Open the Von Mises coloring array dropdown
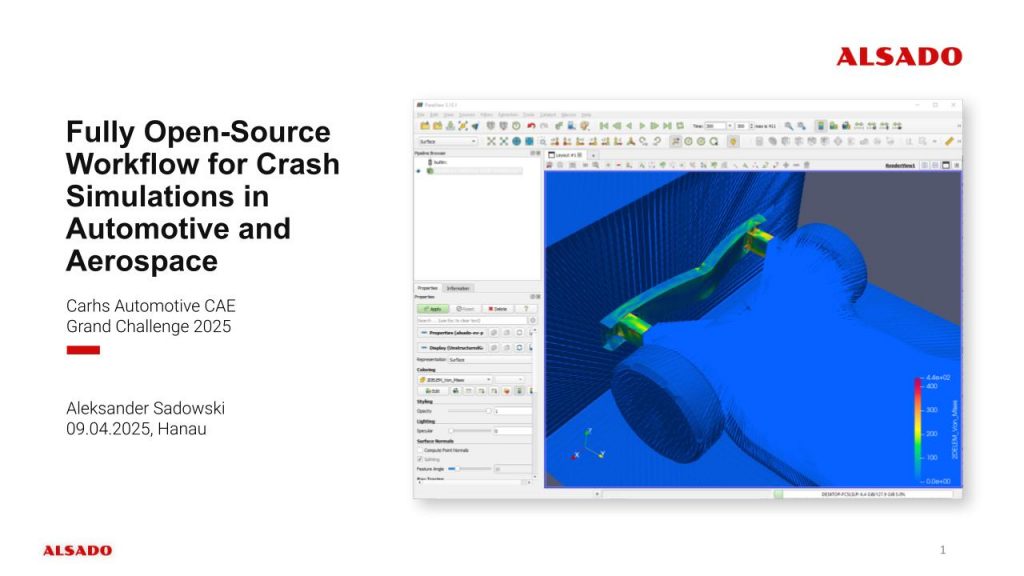Screen dimensions: 1024x576 coord(454,380)
